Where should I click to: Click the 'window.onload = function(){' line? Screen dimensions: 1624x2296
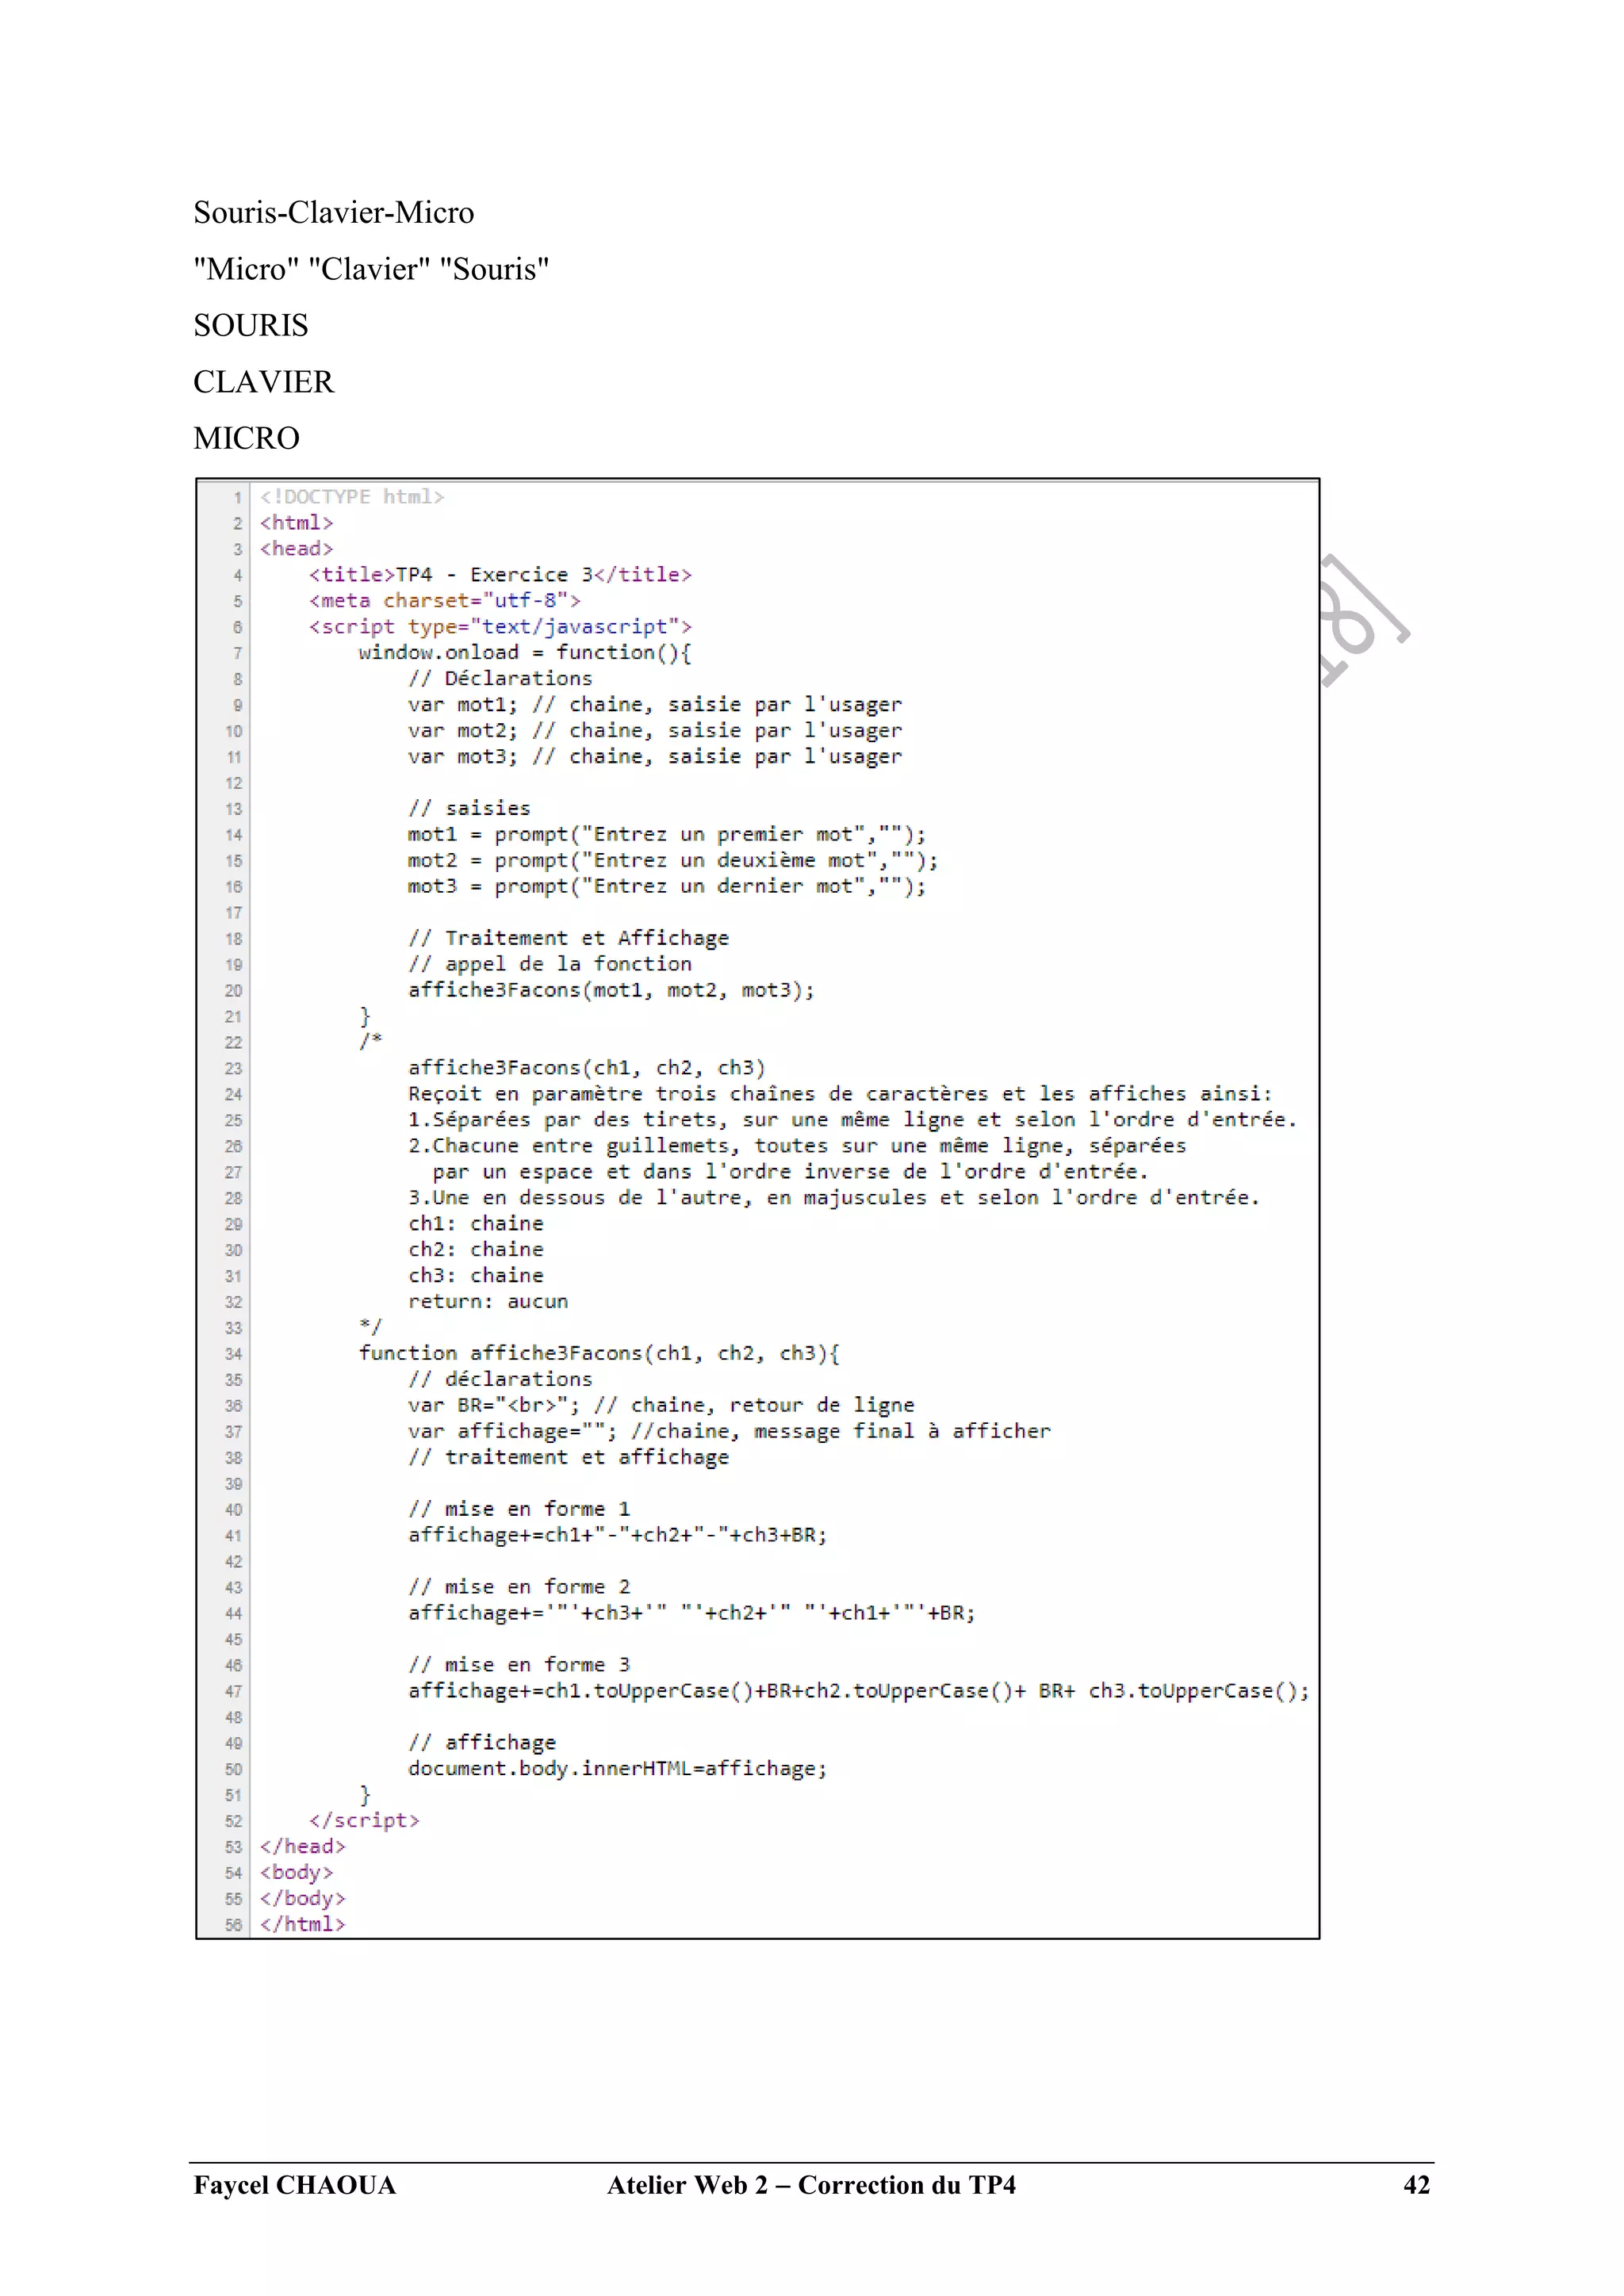point(524,653)
